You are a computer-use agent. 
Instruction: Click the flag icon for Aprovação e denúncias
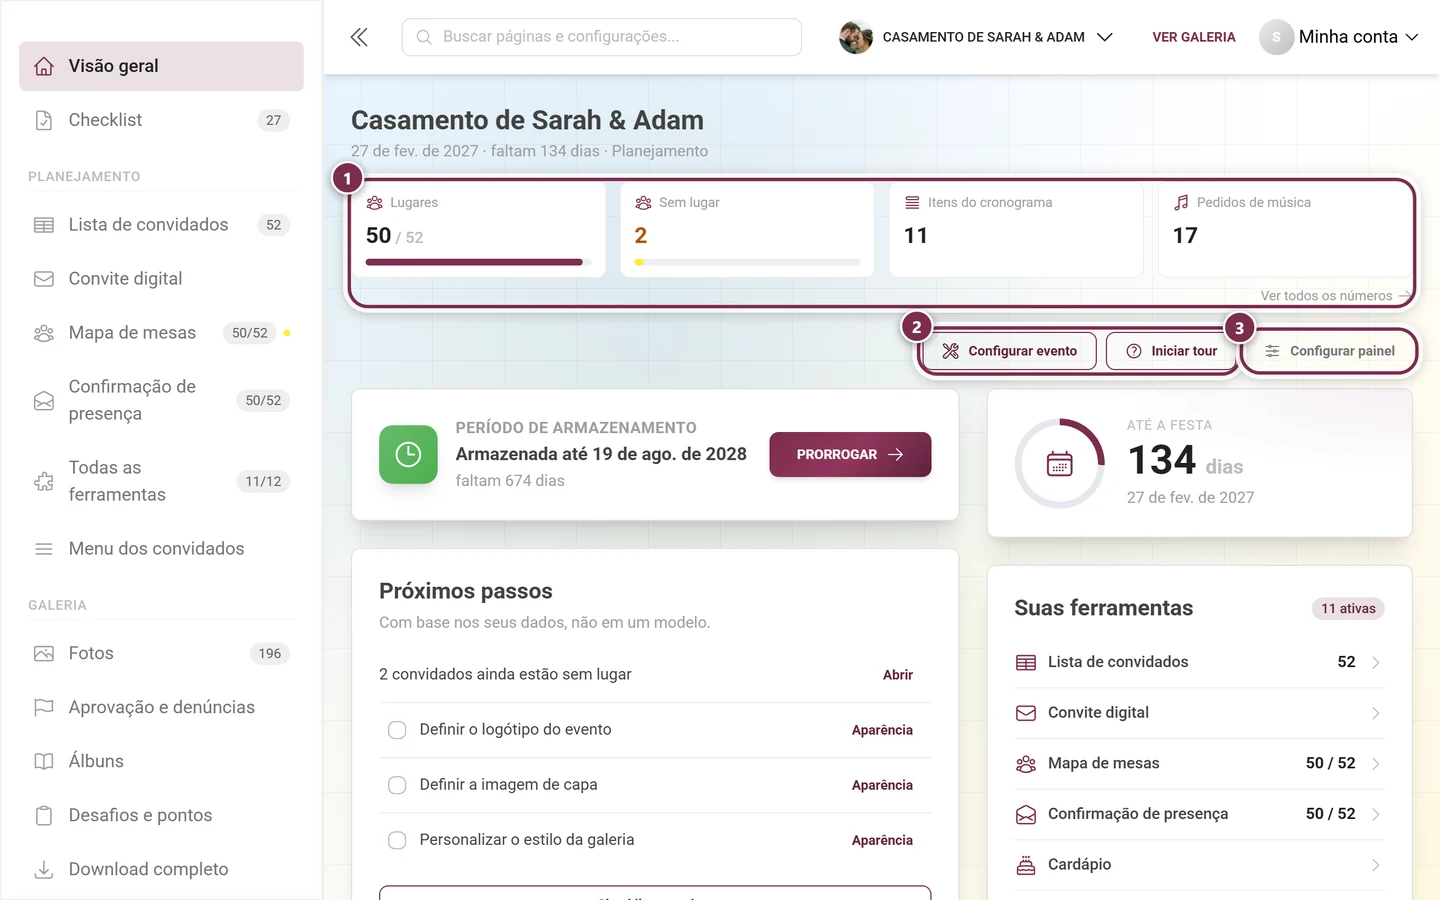tap(44, 707)
